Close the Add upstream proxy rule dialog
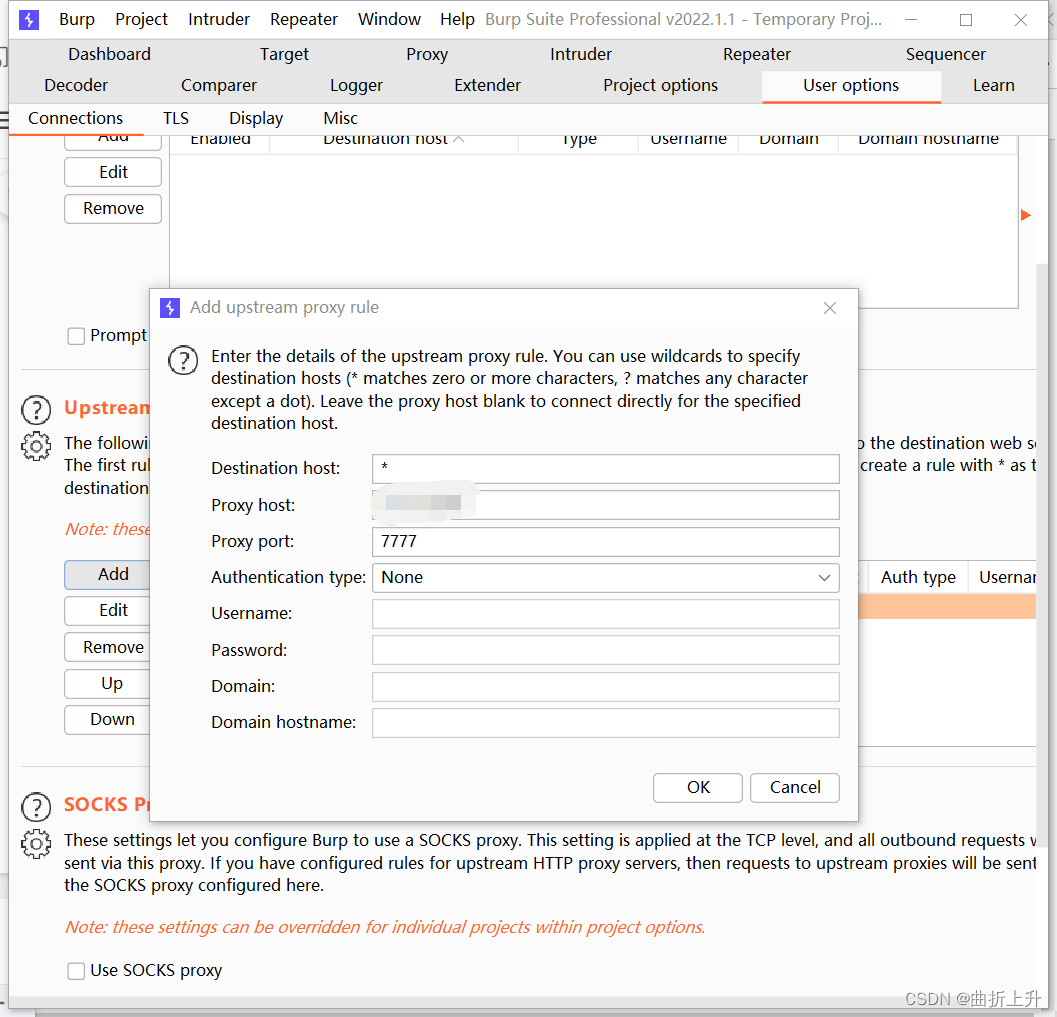Image resolution: width=1057 pixels, height=1017 pixels. (830, 308)
